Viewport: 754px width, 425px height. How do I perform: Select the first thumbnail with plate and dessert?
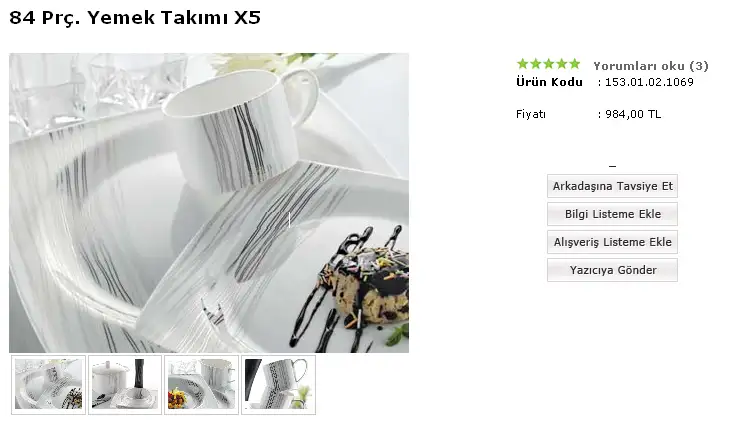pos(48,385)
